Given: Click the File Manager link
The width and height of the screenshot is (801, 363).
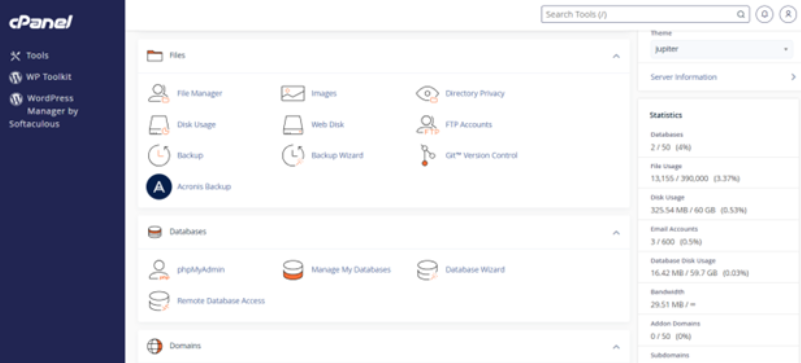Looking at the screenshot, I should 200,93.
